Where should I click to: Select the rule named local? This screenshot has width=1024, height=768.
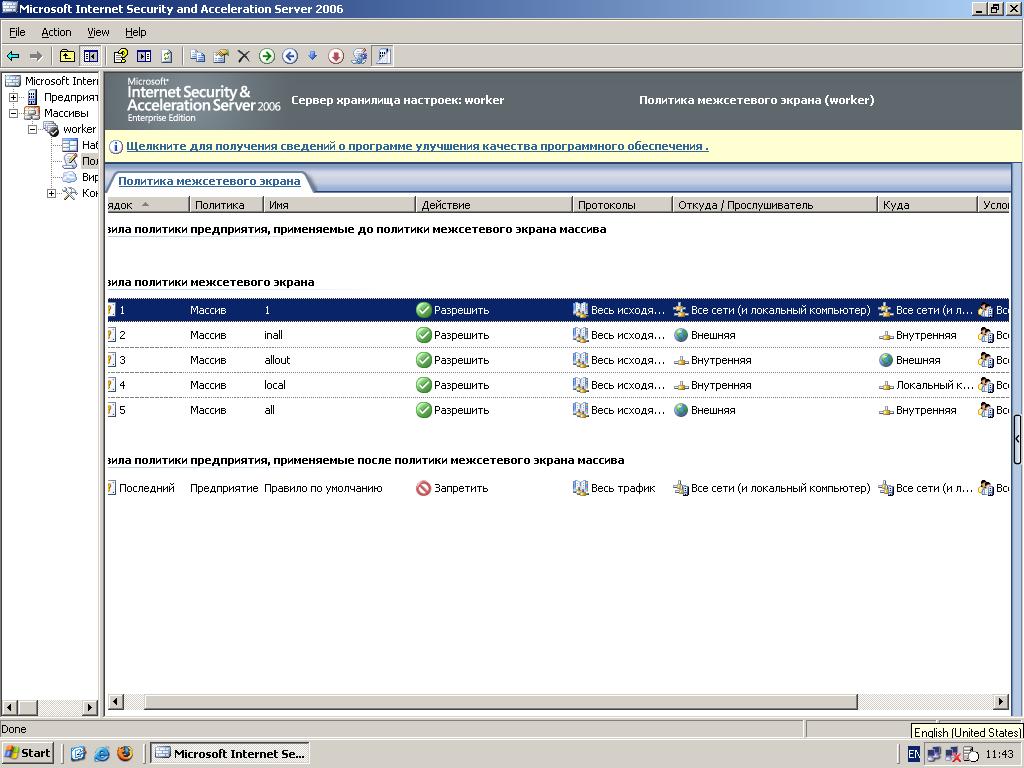(558, 385)
